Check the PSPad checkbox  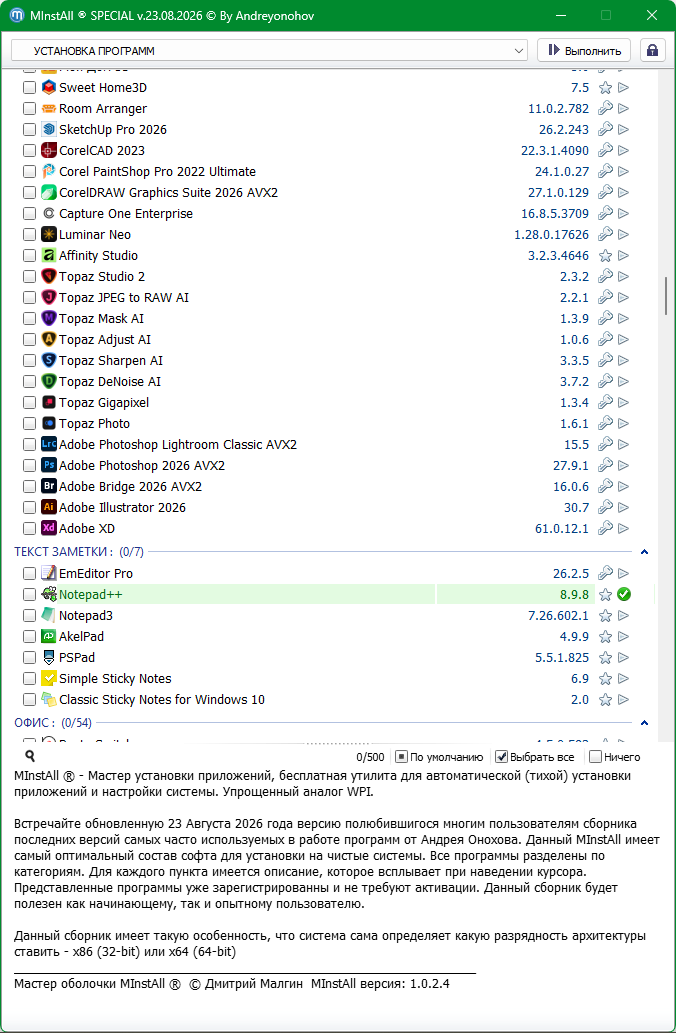pos(29,658)
